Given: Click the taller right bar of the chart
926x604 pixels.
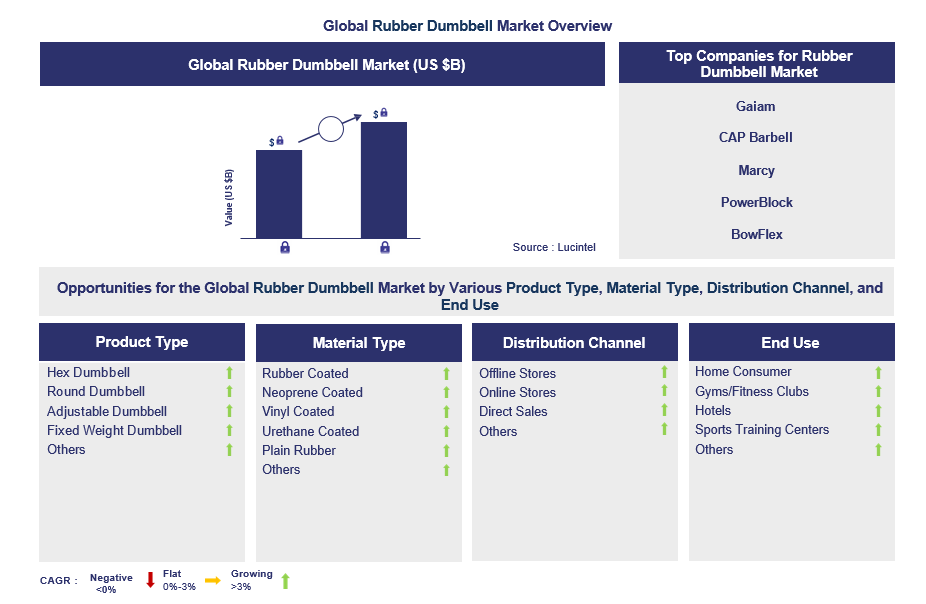Looking at the screenshot, I should tap(382, 180).
